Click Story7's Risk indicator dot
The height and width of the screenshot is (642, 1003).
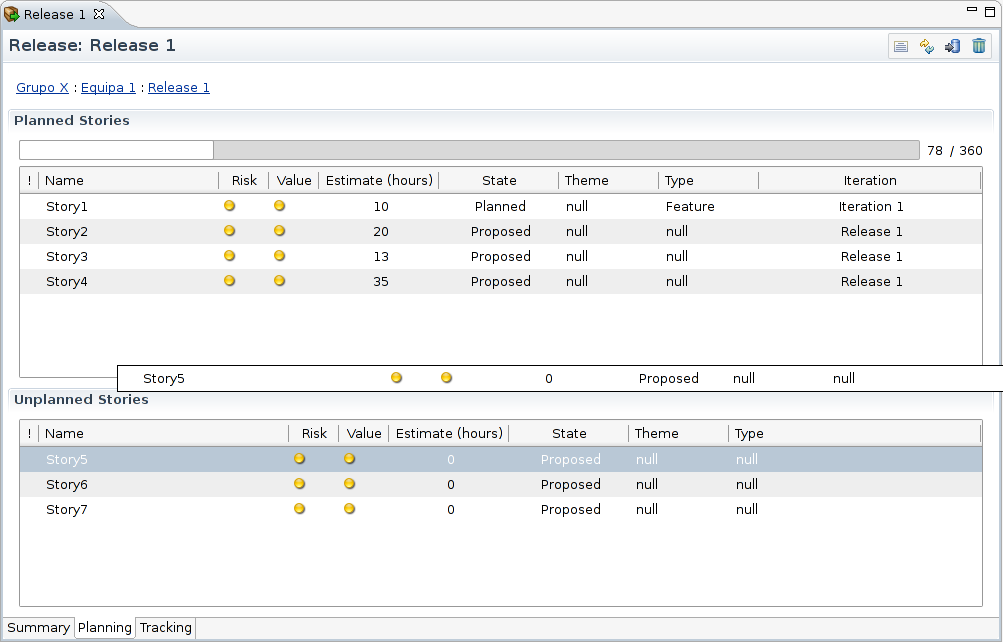point(299,509)
